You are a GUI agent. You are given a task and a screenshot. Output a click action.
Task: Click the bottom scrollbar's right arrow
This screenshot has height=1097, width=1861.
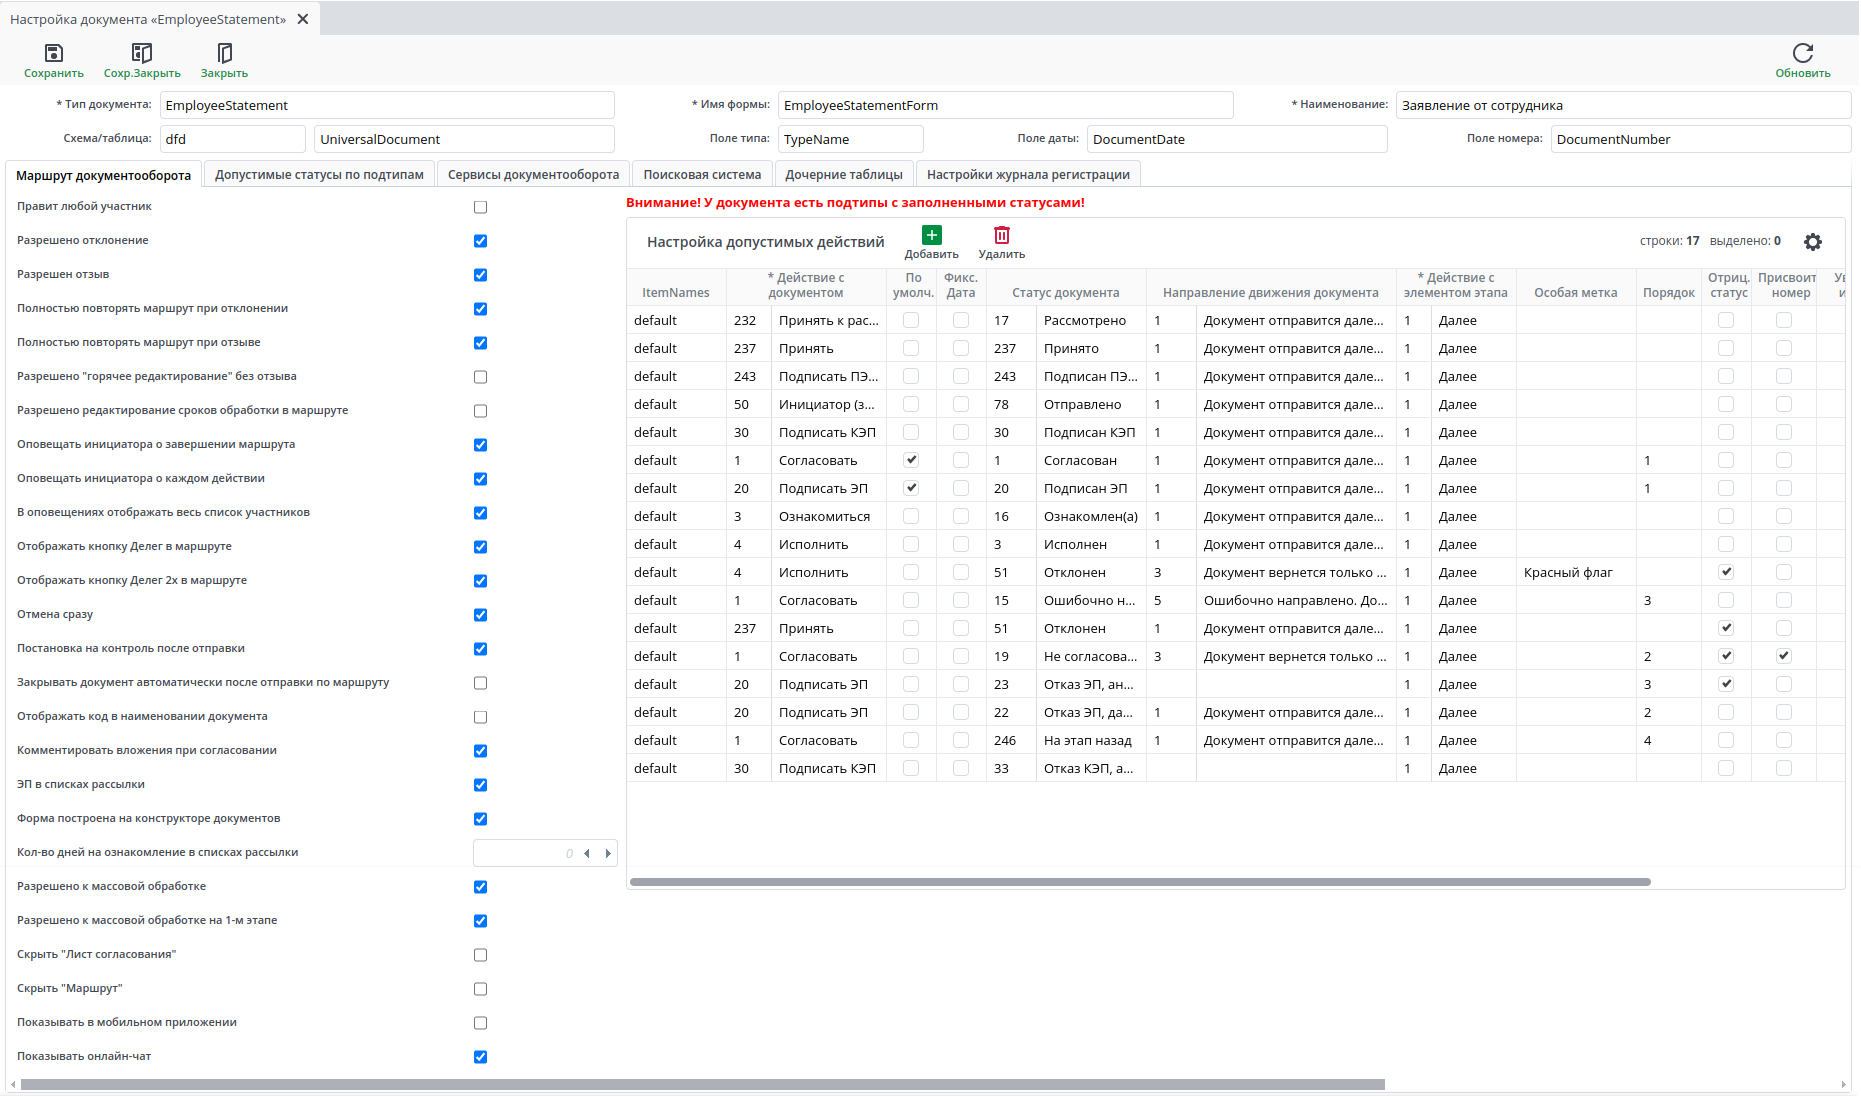(x=1844, y=1084)
